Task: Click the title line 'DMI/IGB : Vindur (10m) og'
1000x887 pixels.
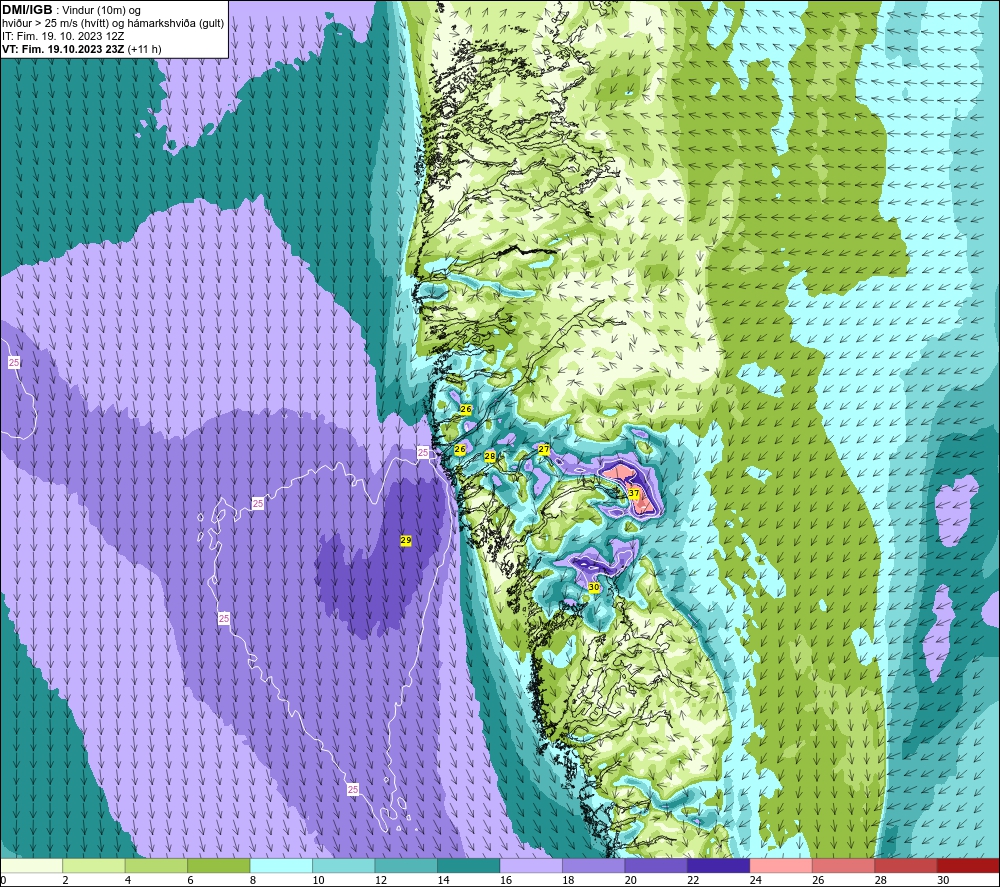Action: point(71,10)
